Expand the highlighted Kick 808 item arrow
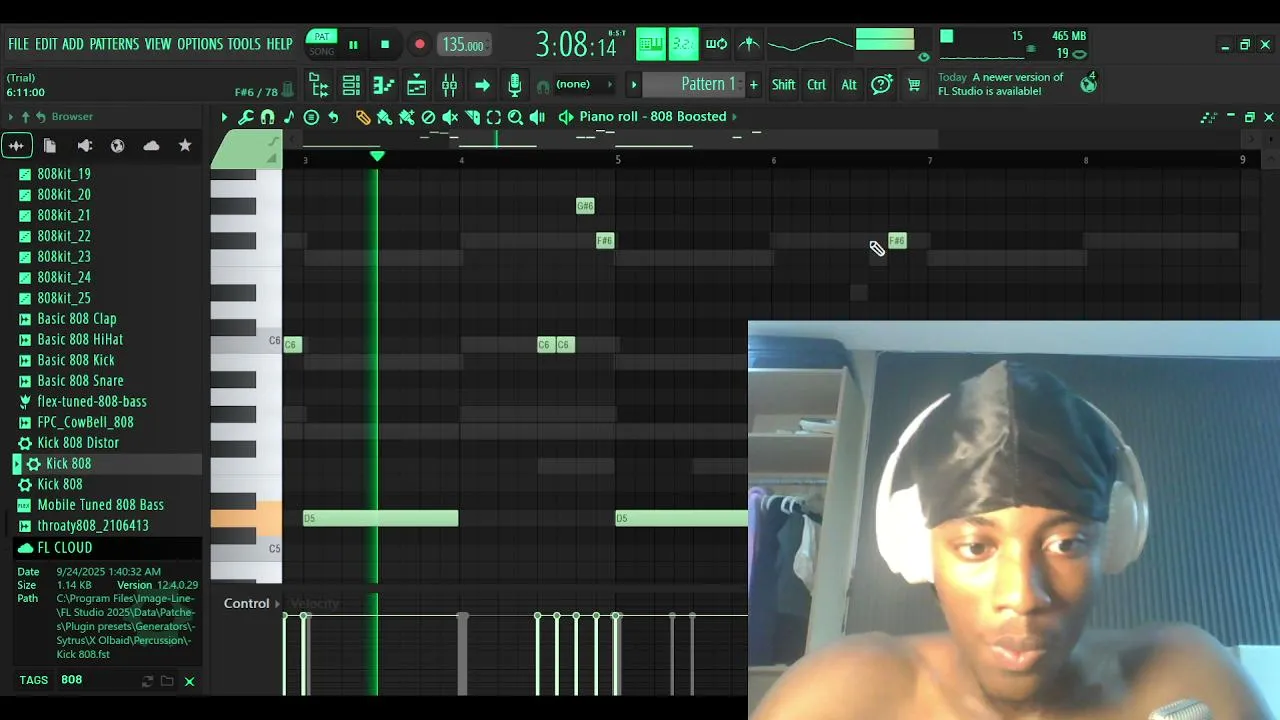The width and height of the screenshot is (1280, 720). coord(17,464)
